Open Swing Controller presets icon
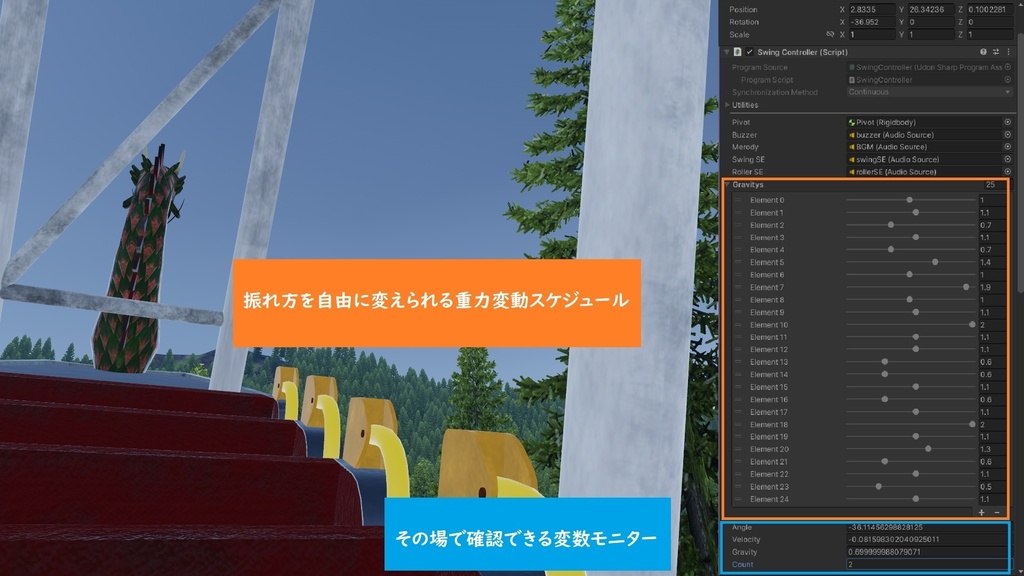 click(995, 52)
